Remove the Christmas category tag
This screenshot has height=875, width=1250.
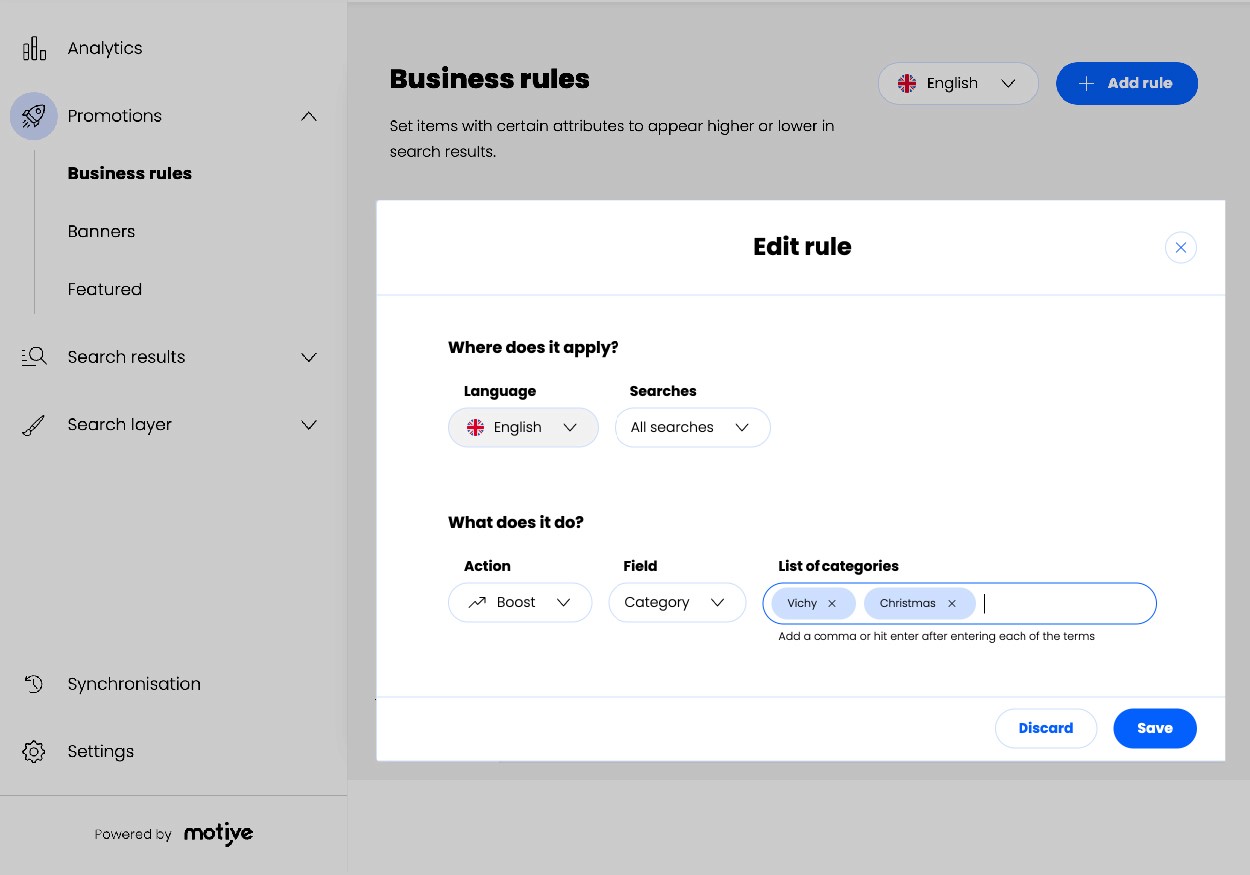pos(952,604)
